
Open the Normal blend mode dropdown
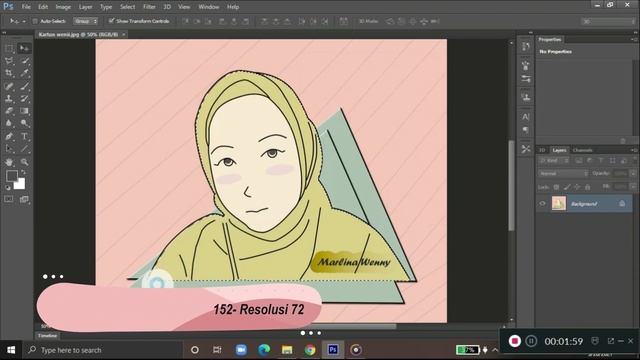coord(563,173)
